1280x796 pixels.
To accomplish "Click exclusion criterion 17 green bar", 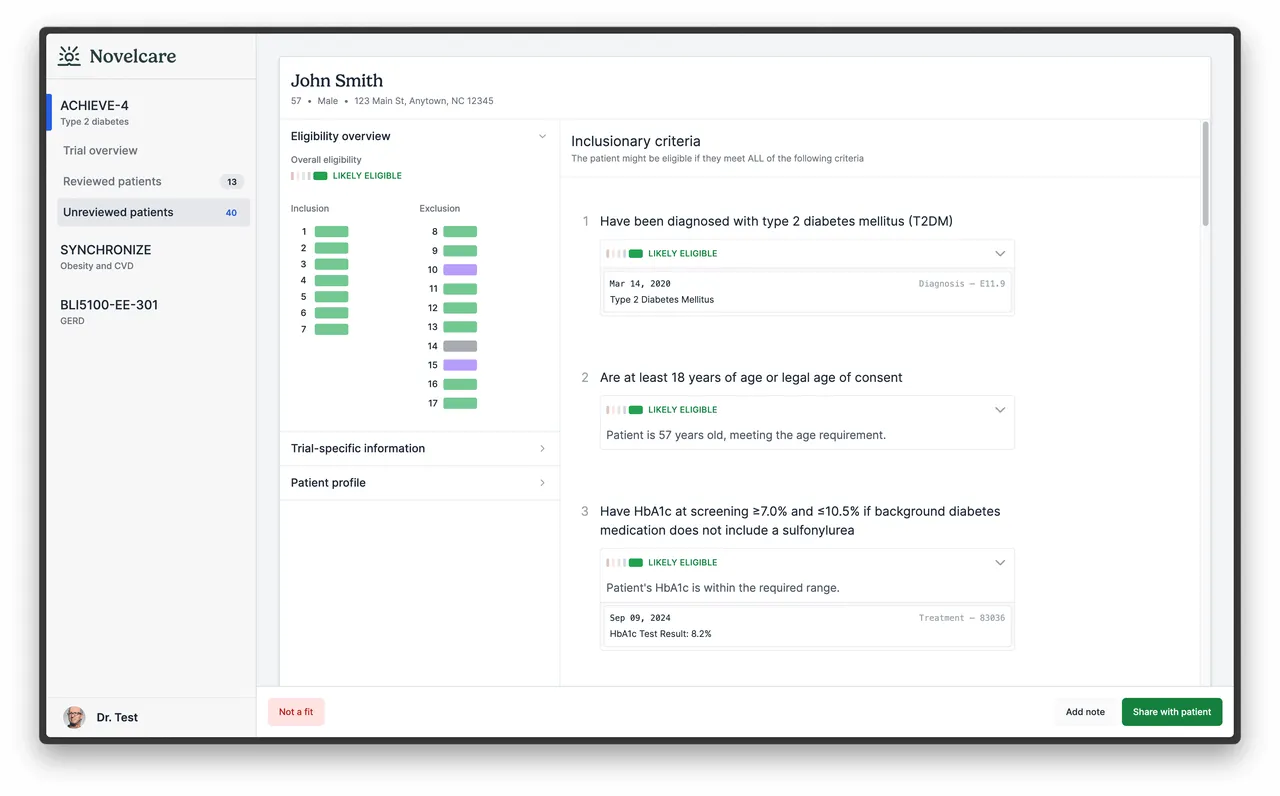I will pyautogui.click(x=460, y=403).
